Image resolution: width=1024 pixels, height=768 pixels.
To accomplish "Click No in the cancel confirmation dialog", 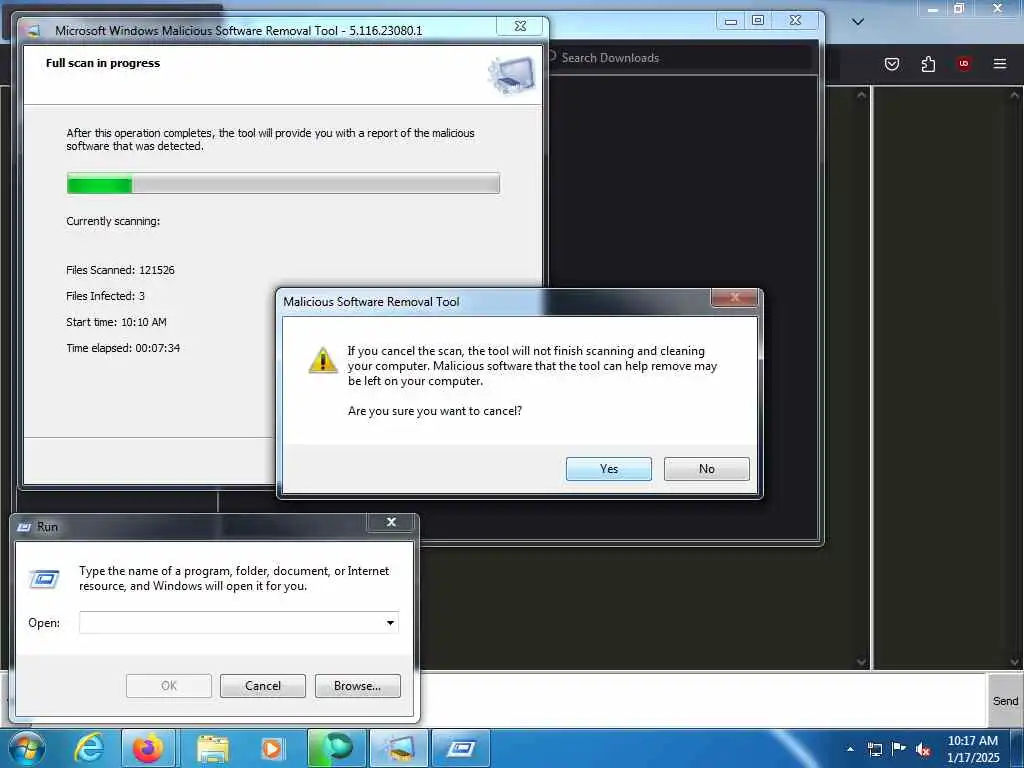I will tap(707, 469).
